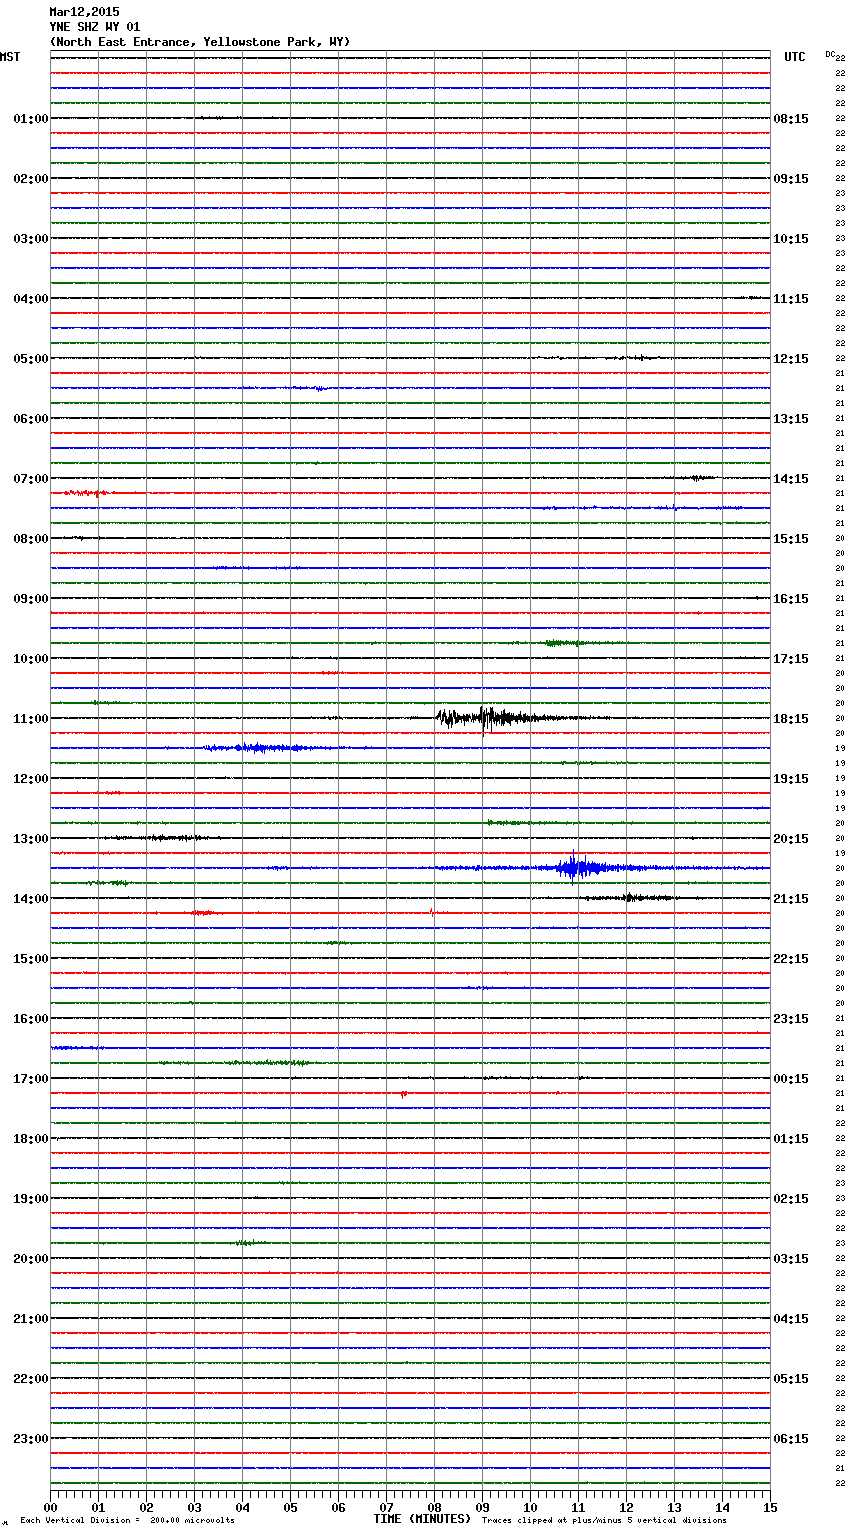Image resolution: width=850 pixels, height=1534 pixels.
Task: Click minute 00 on bottom axis
Action: tap(50, 1507)
